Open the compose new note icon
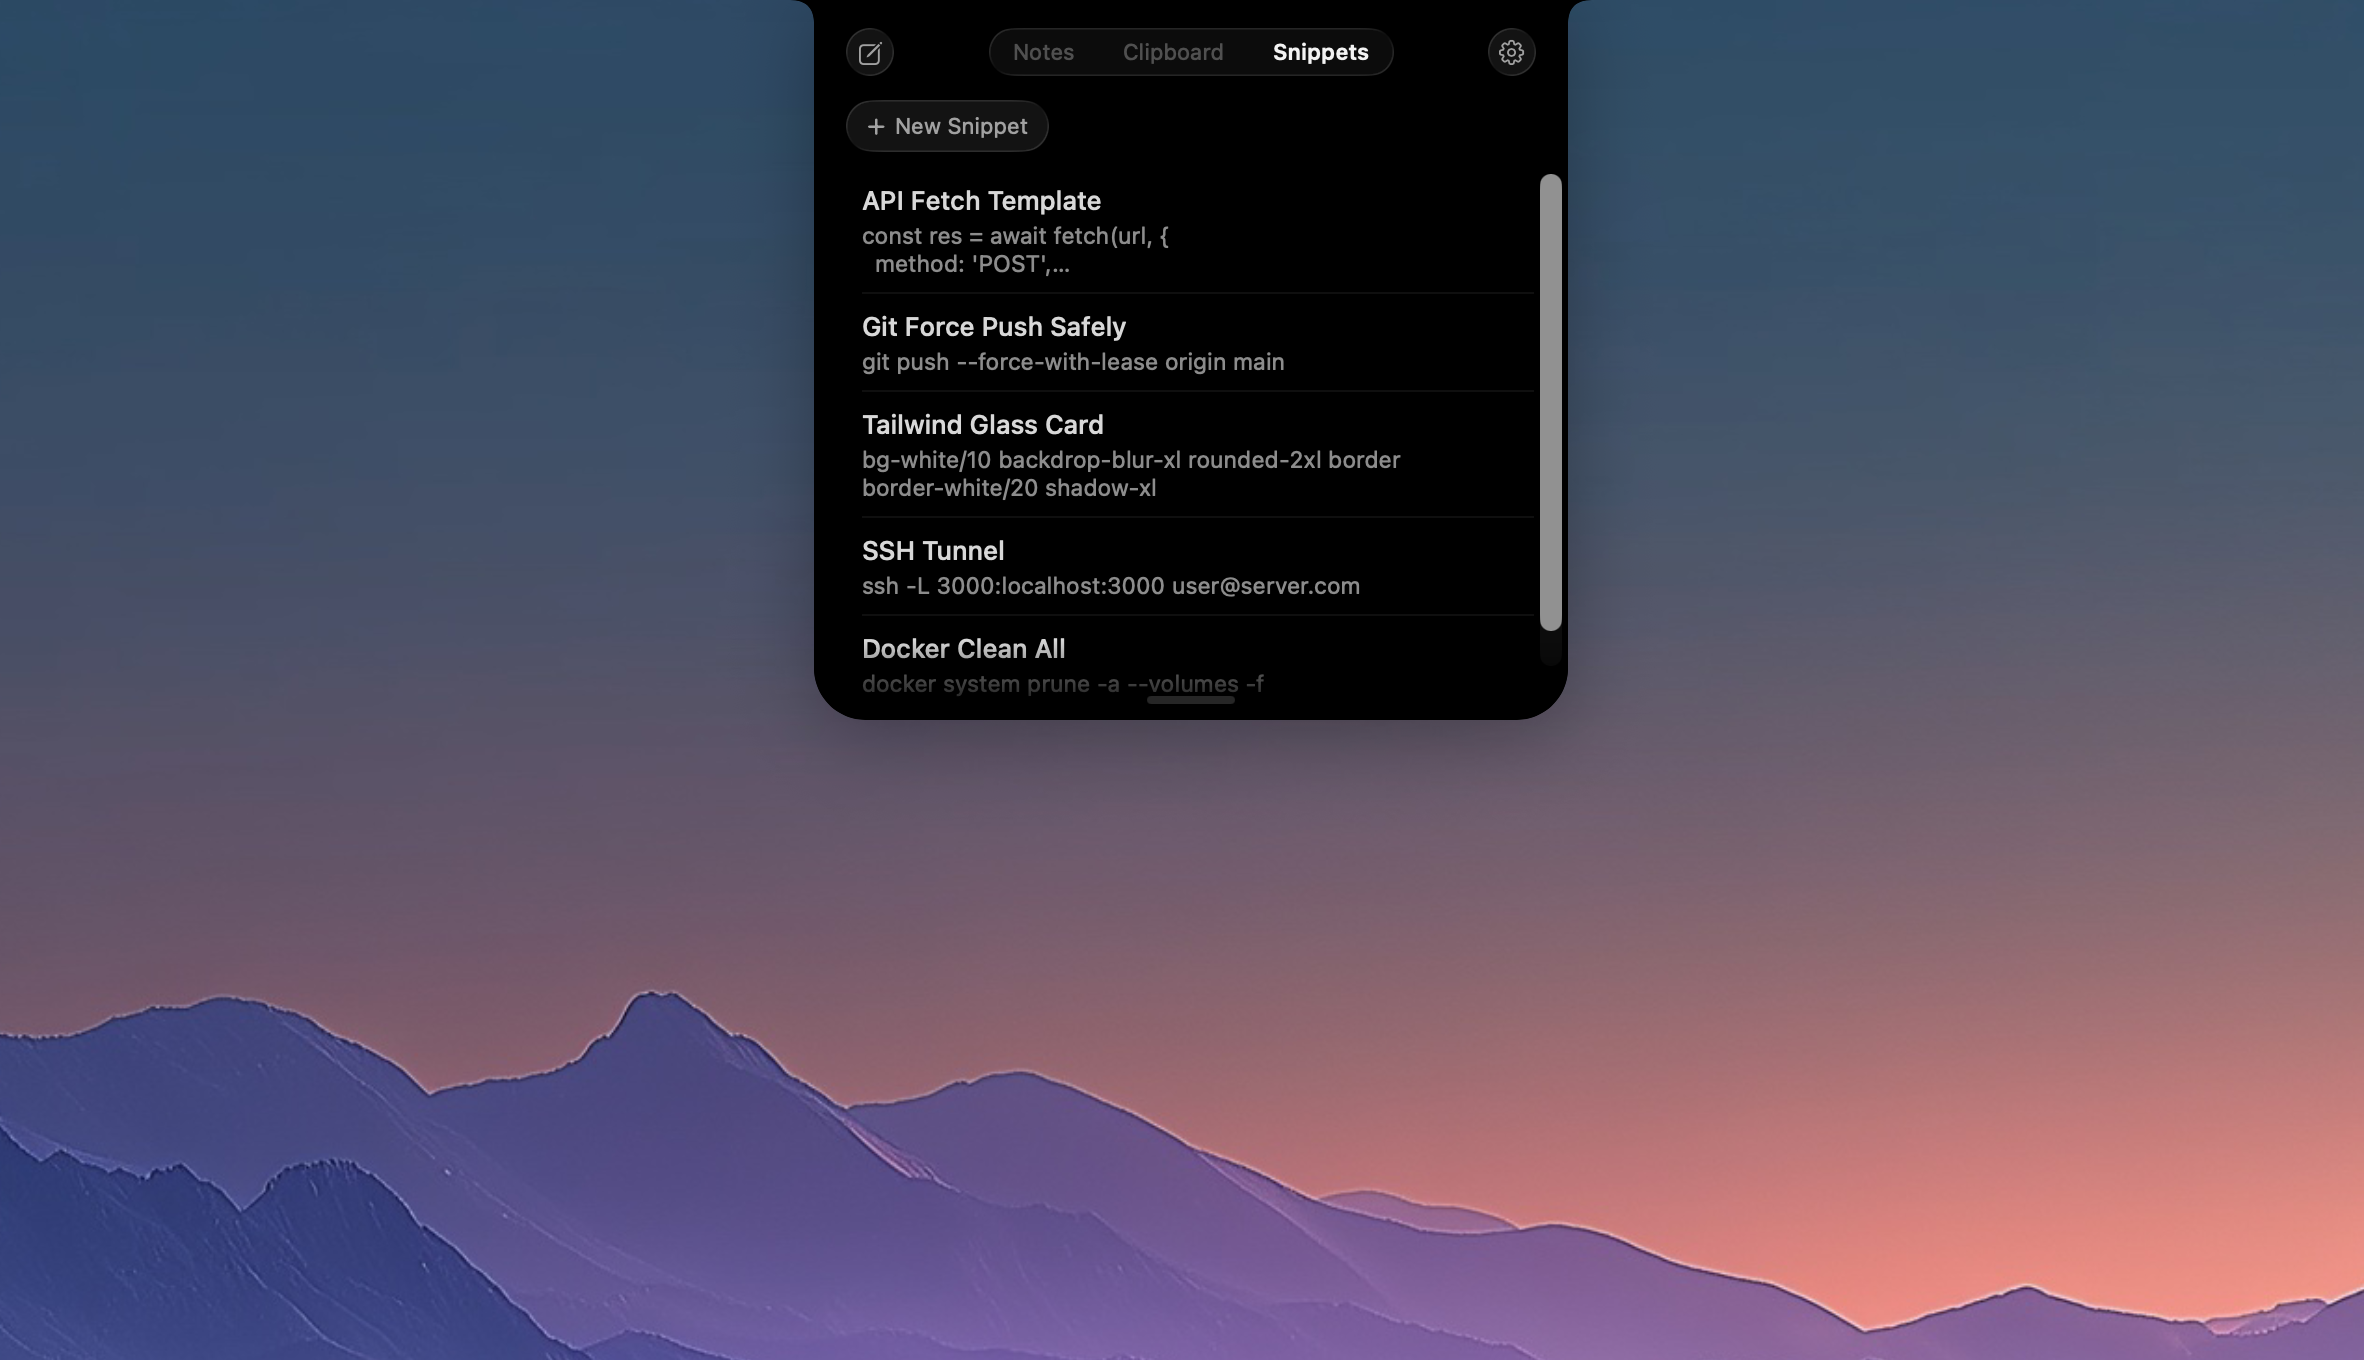The width and height of the screenshot is (2364, 1360). pos(869,52)
